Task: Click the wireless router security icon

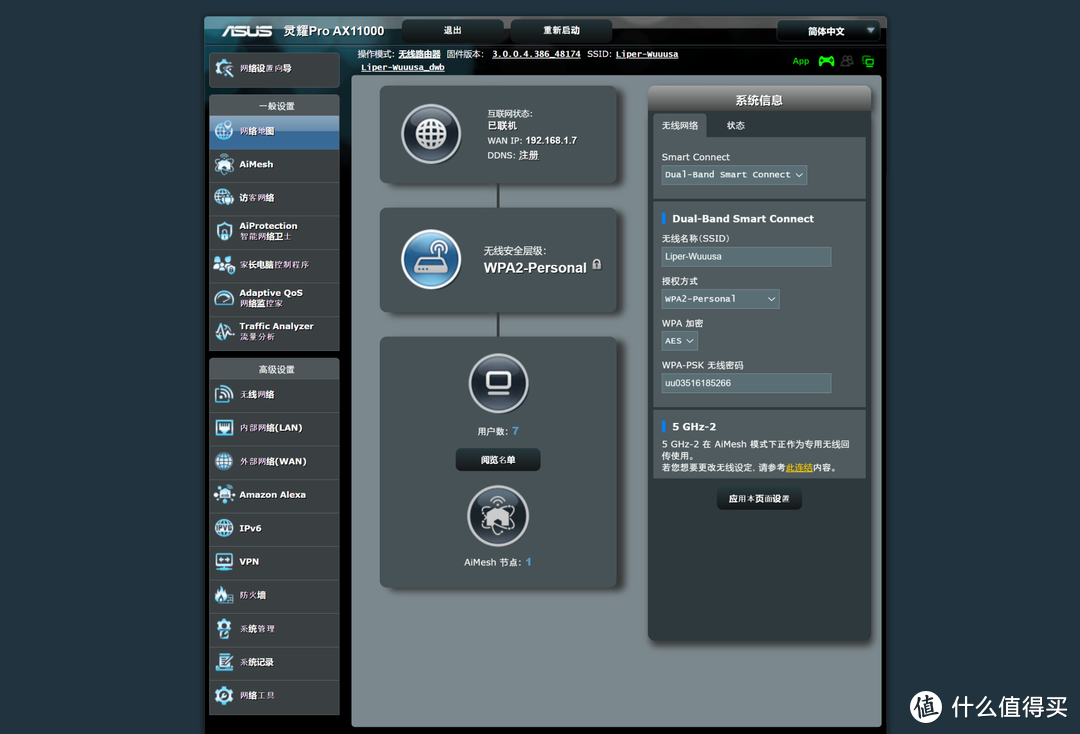Action: click(431, 259)
